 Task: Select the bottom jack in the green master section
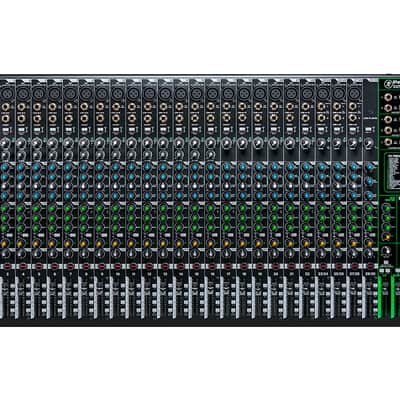387,142
